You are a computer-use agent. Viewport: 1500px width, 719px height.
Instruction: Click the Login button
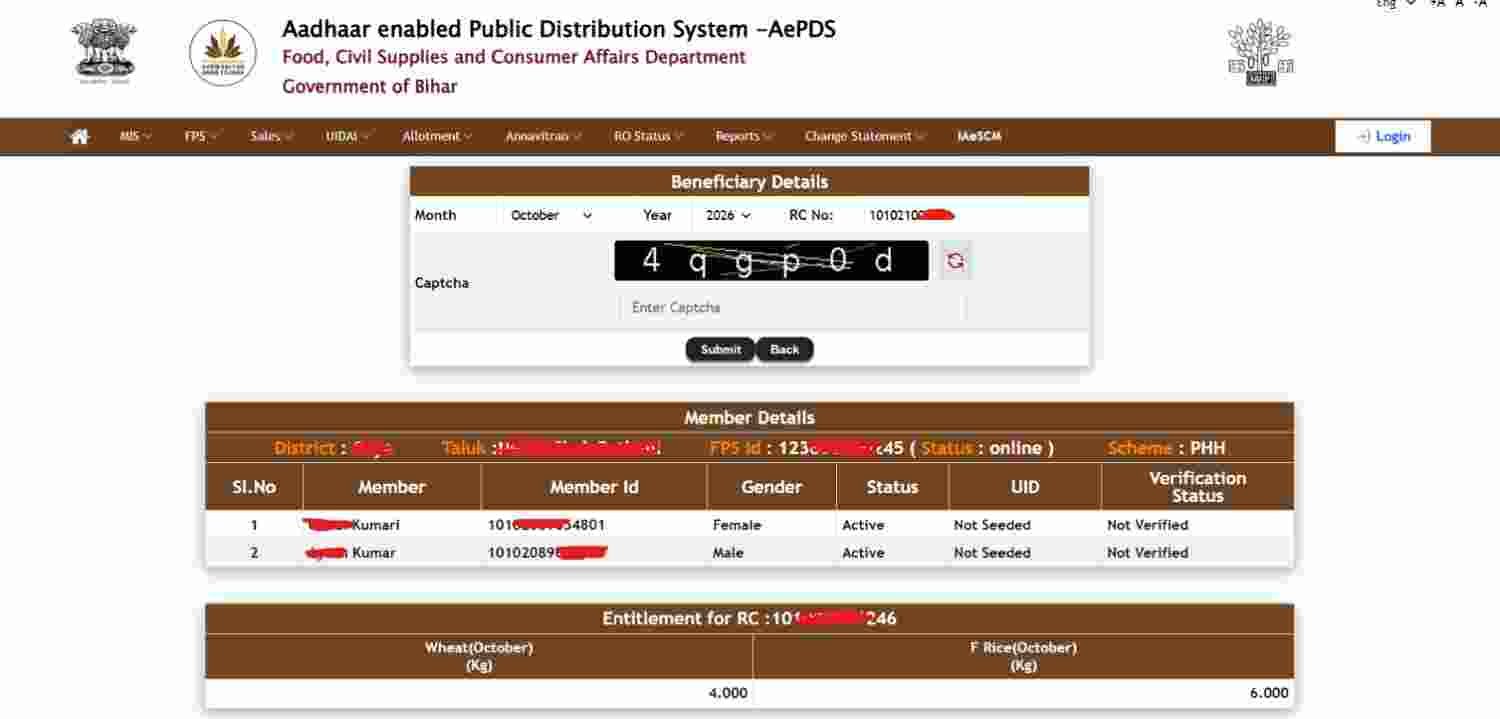click(x=1383, y=137)
